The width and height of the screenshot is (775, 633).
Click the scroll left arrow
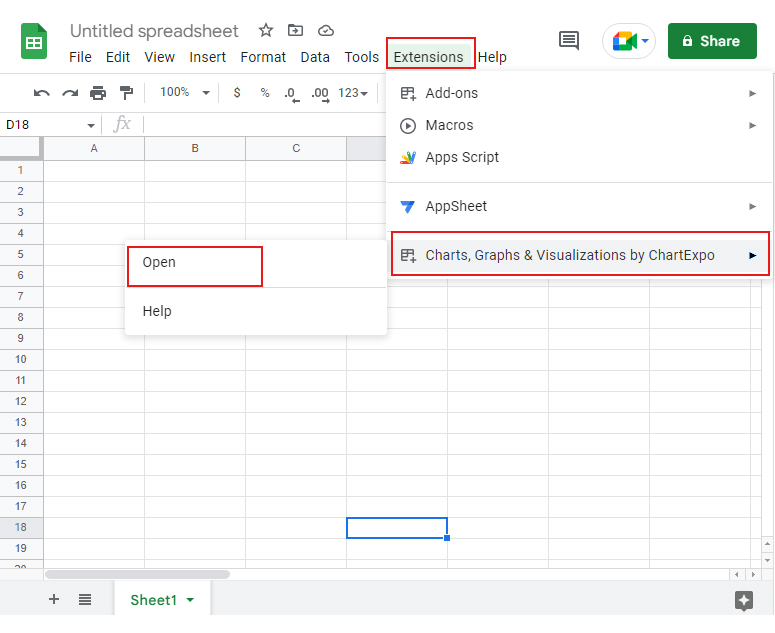coord(736,575)
